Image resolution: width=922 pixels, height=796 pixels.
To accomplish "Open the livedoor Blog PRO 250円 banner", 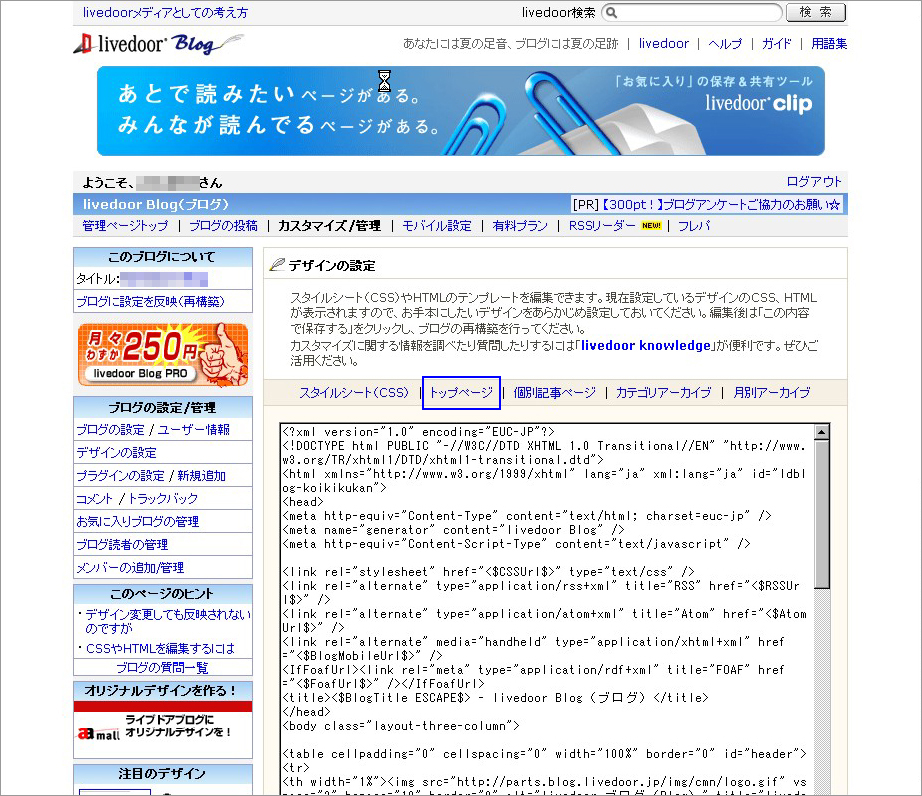I will (163, 354).
